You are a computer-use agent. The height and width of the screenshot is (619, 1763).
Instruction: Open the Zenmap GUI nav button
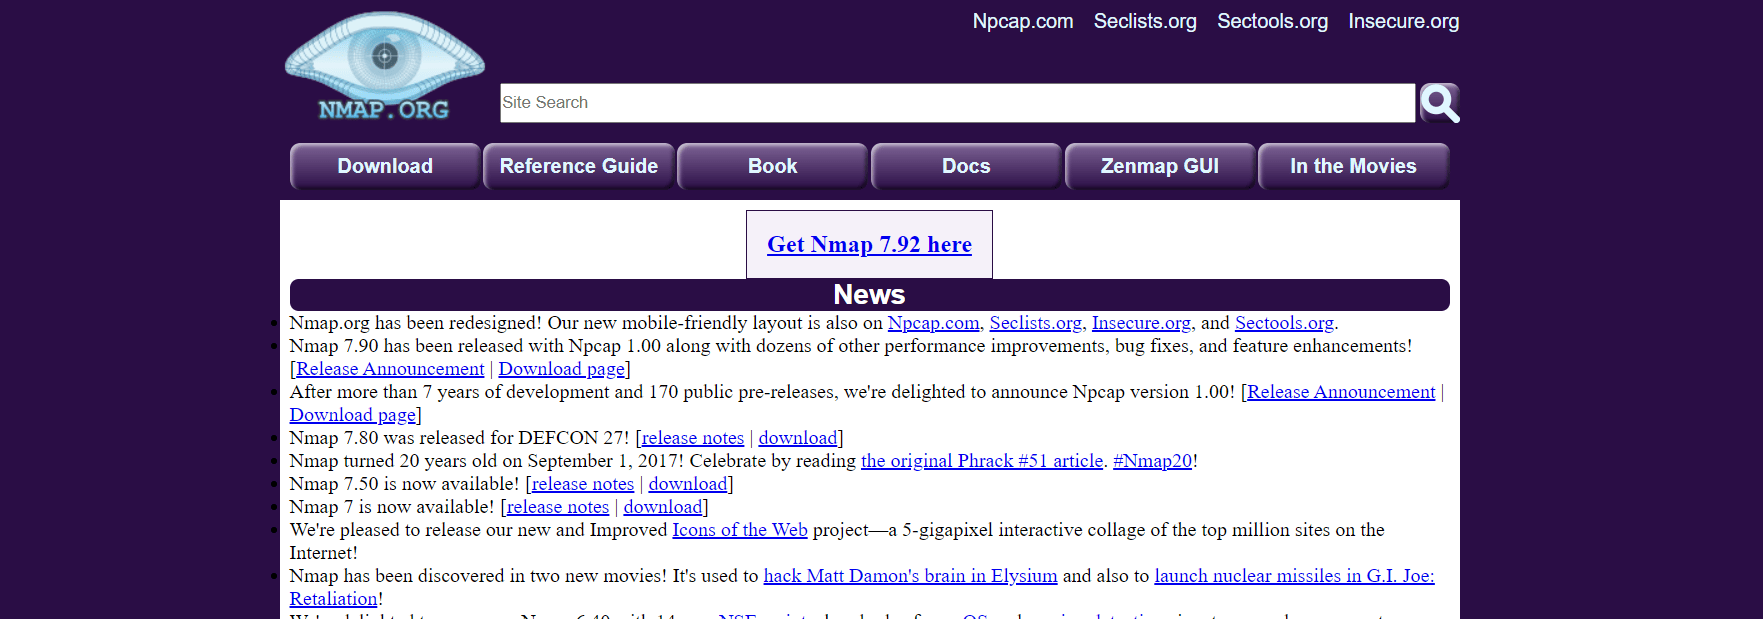(1160, 166)
